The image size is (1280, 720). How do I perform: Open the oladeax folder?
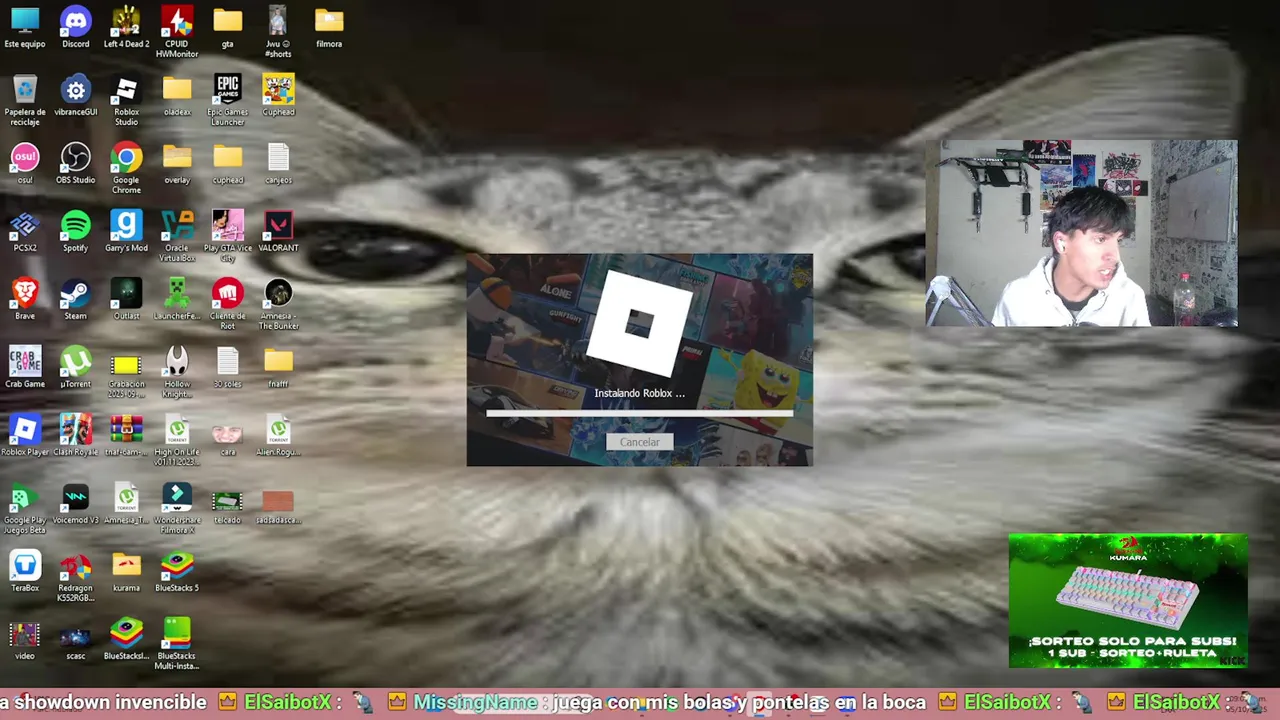point(177,96)
